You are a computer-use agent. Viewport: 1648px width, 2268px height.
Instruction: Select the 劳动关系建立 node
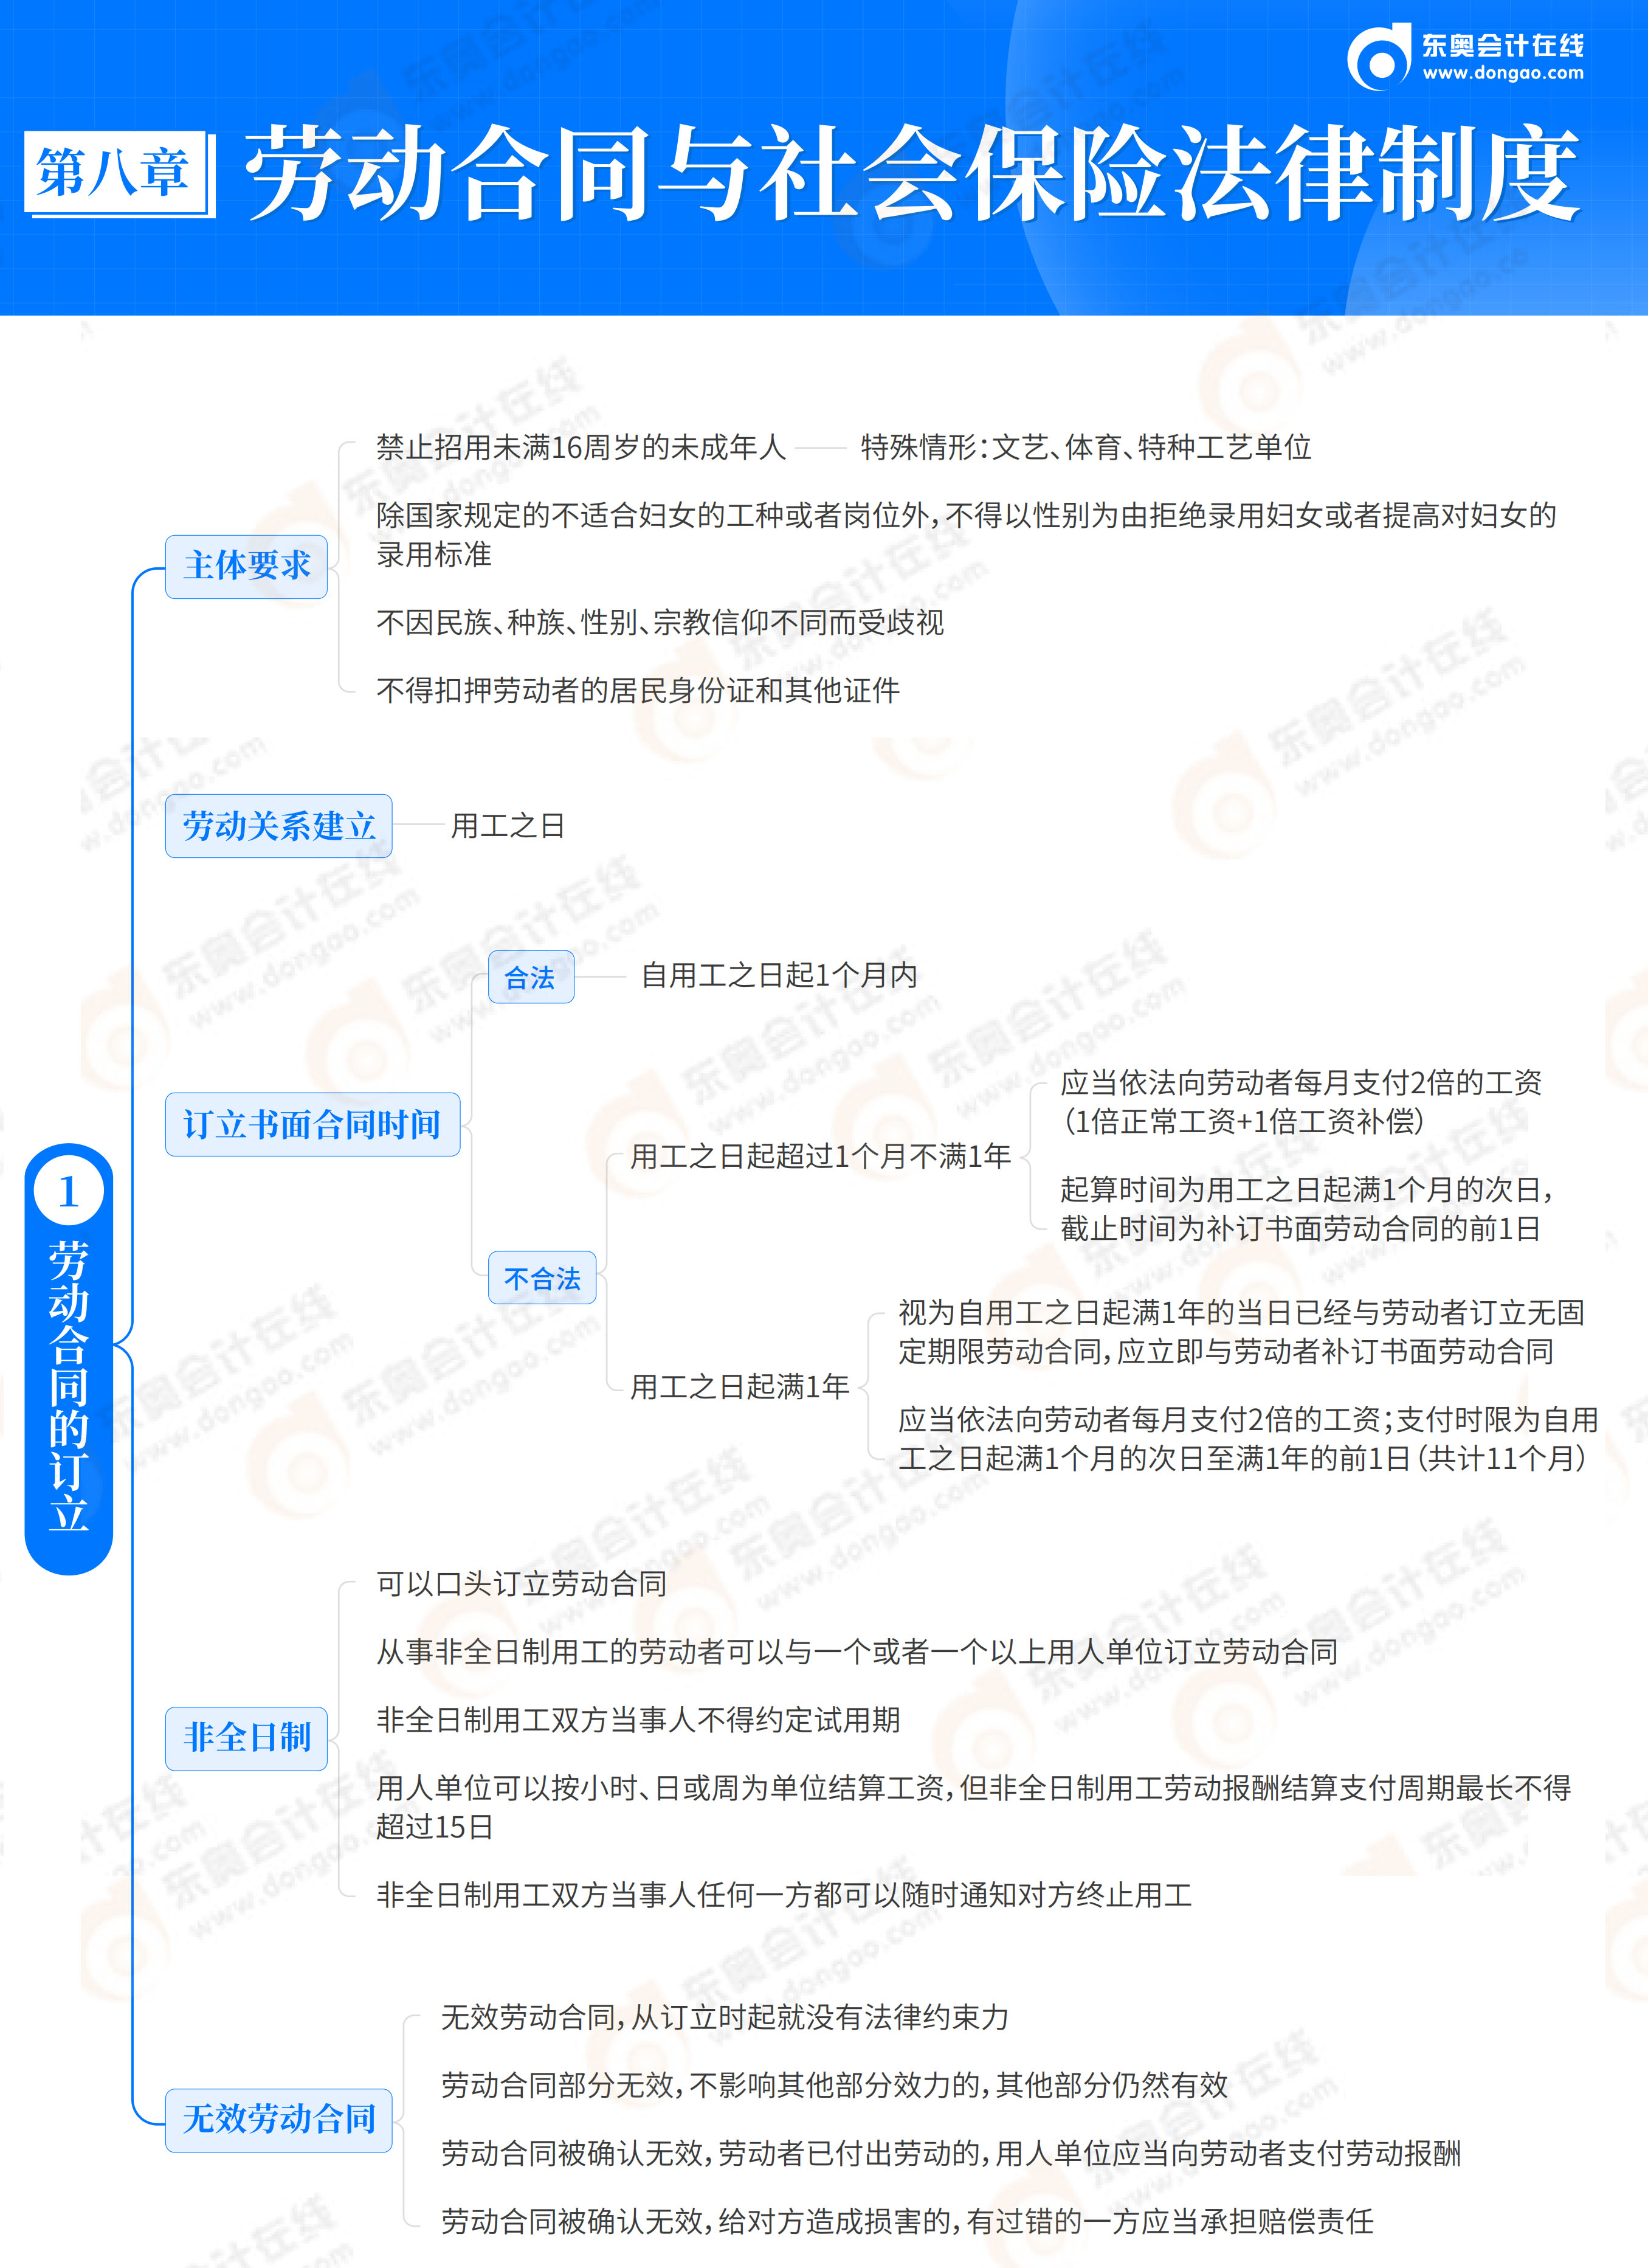279,826
